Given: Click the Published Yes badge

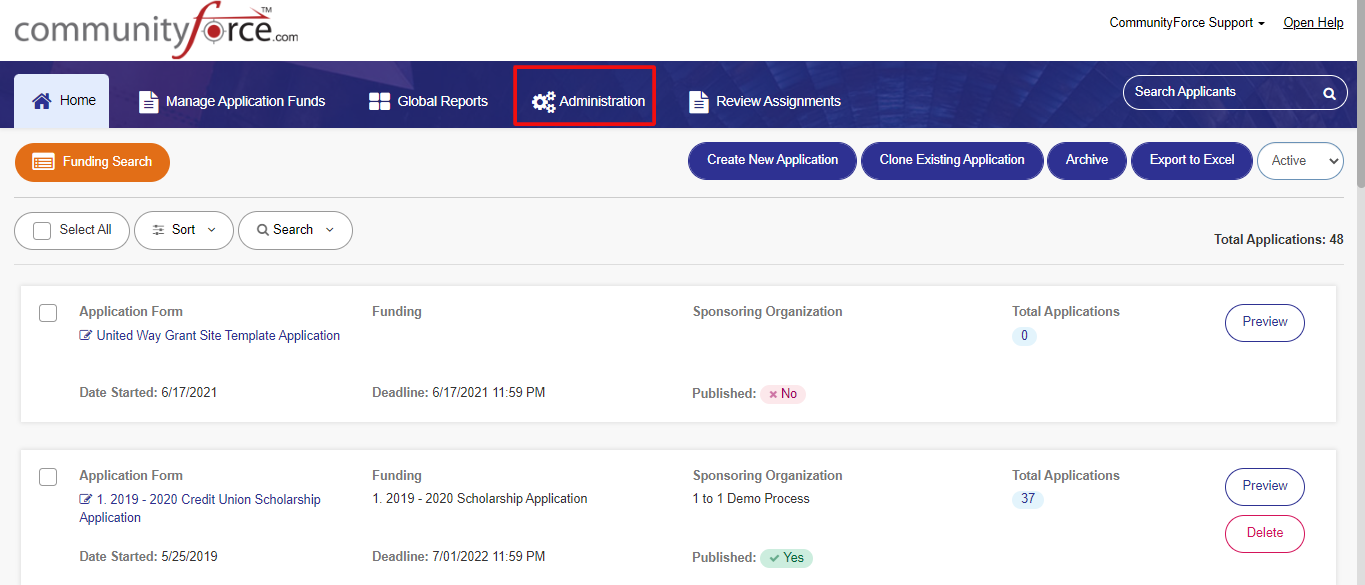Looking at the screenshot, I should click(786, 558).
